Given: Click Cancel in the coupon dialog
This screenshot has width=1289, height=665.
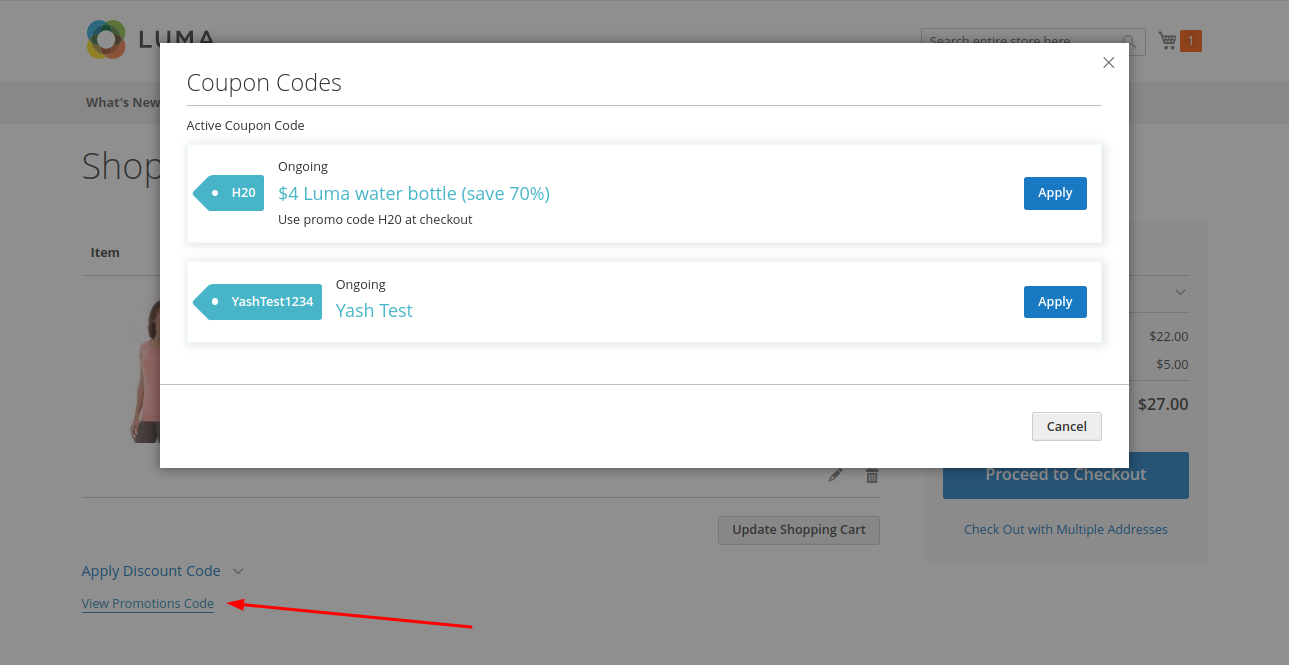Looking at the screenshot, I should coord(1066,426).
